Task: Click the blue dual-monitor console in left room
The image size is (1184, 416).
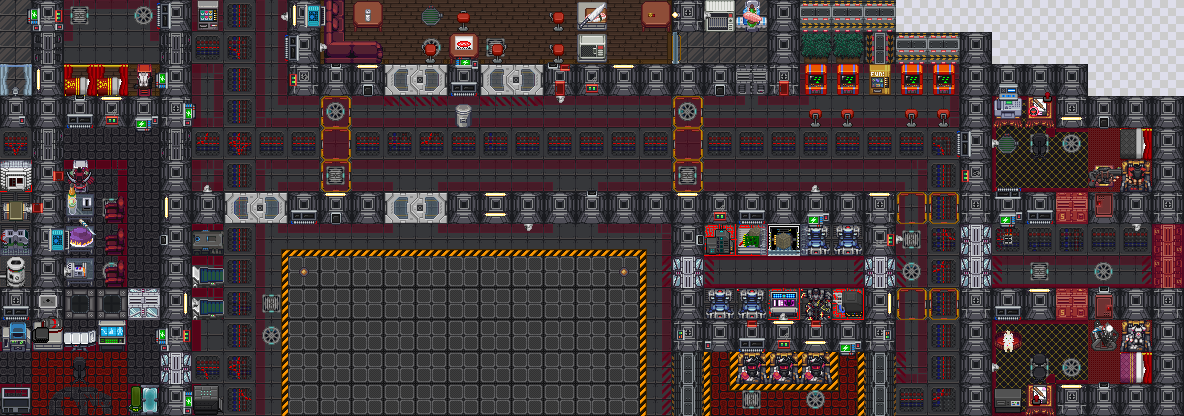Action: [111, 332]
